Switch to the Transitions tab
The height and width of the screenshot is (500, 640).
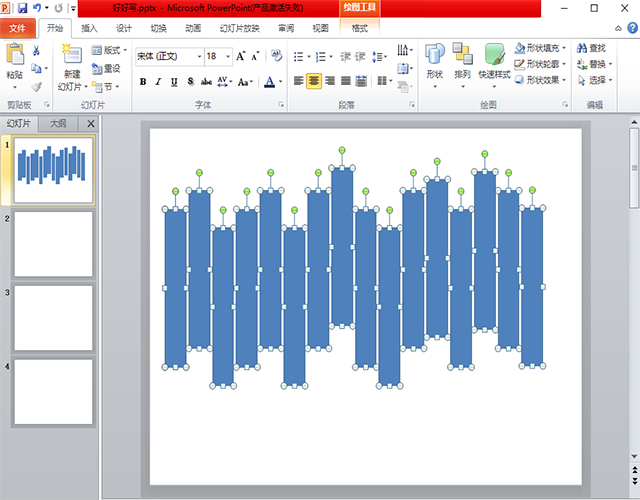pos(158,28)
